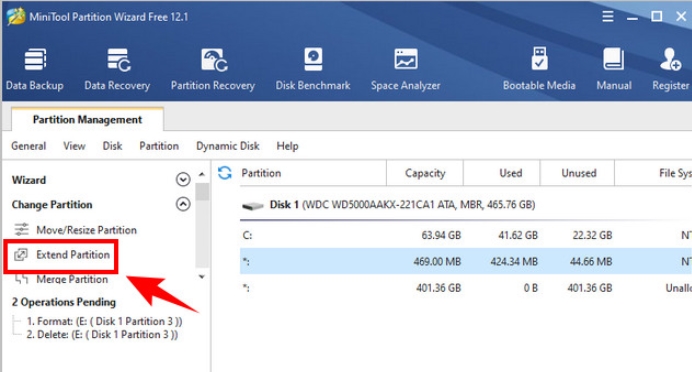Select the 401.36 GB unallocated row
This screenshot has width=692, height=372.
pyautogui.click(x=466, y=288)
